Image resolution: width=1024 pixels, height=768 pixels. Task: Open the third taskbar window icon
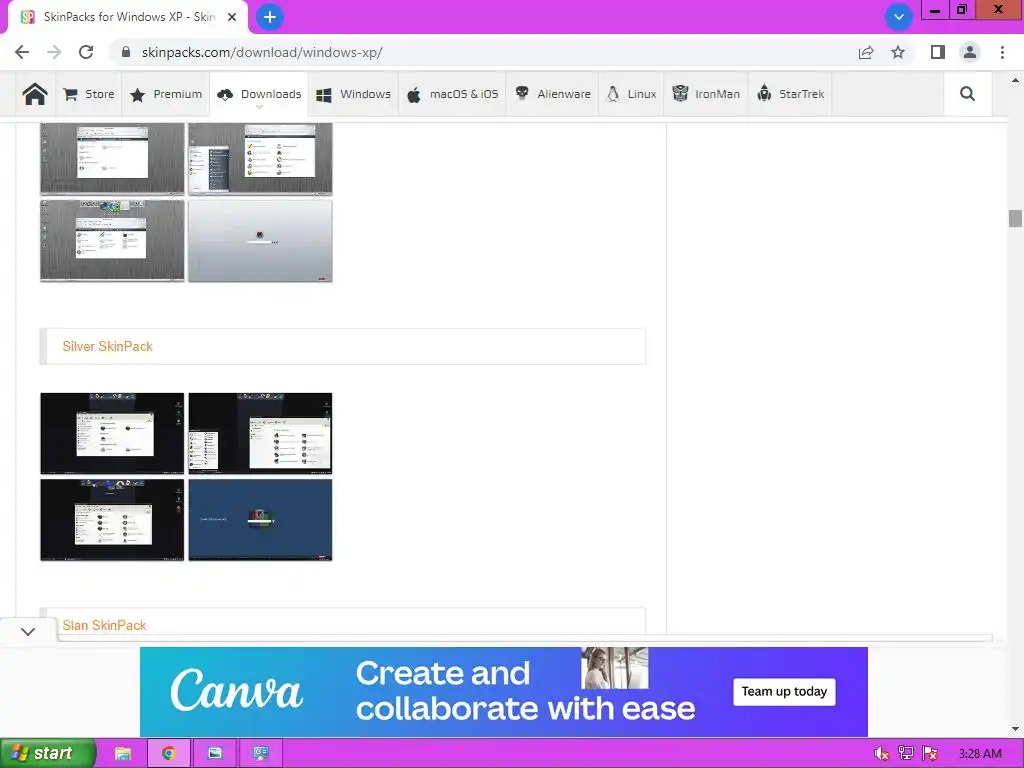(x=215, y=753)
